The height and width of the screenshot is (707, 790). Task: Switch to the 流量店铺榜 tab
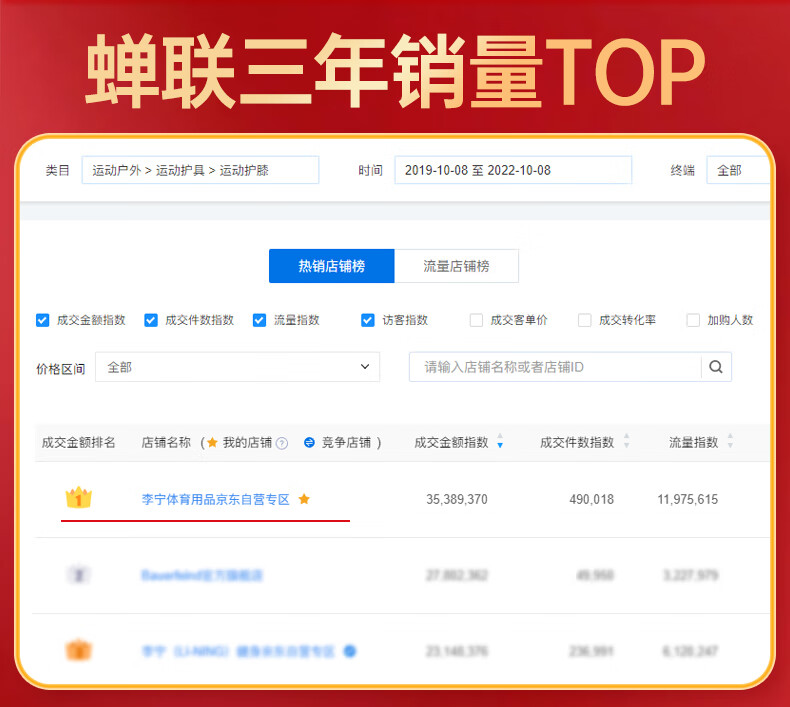click(456, 266)
